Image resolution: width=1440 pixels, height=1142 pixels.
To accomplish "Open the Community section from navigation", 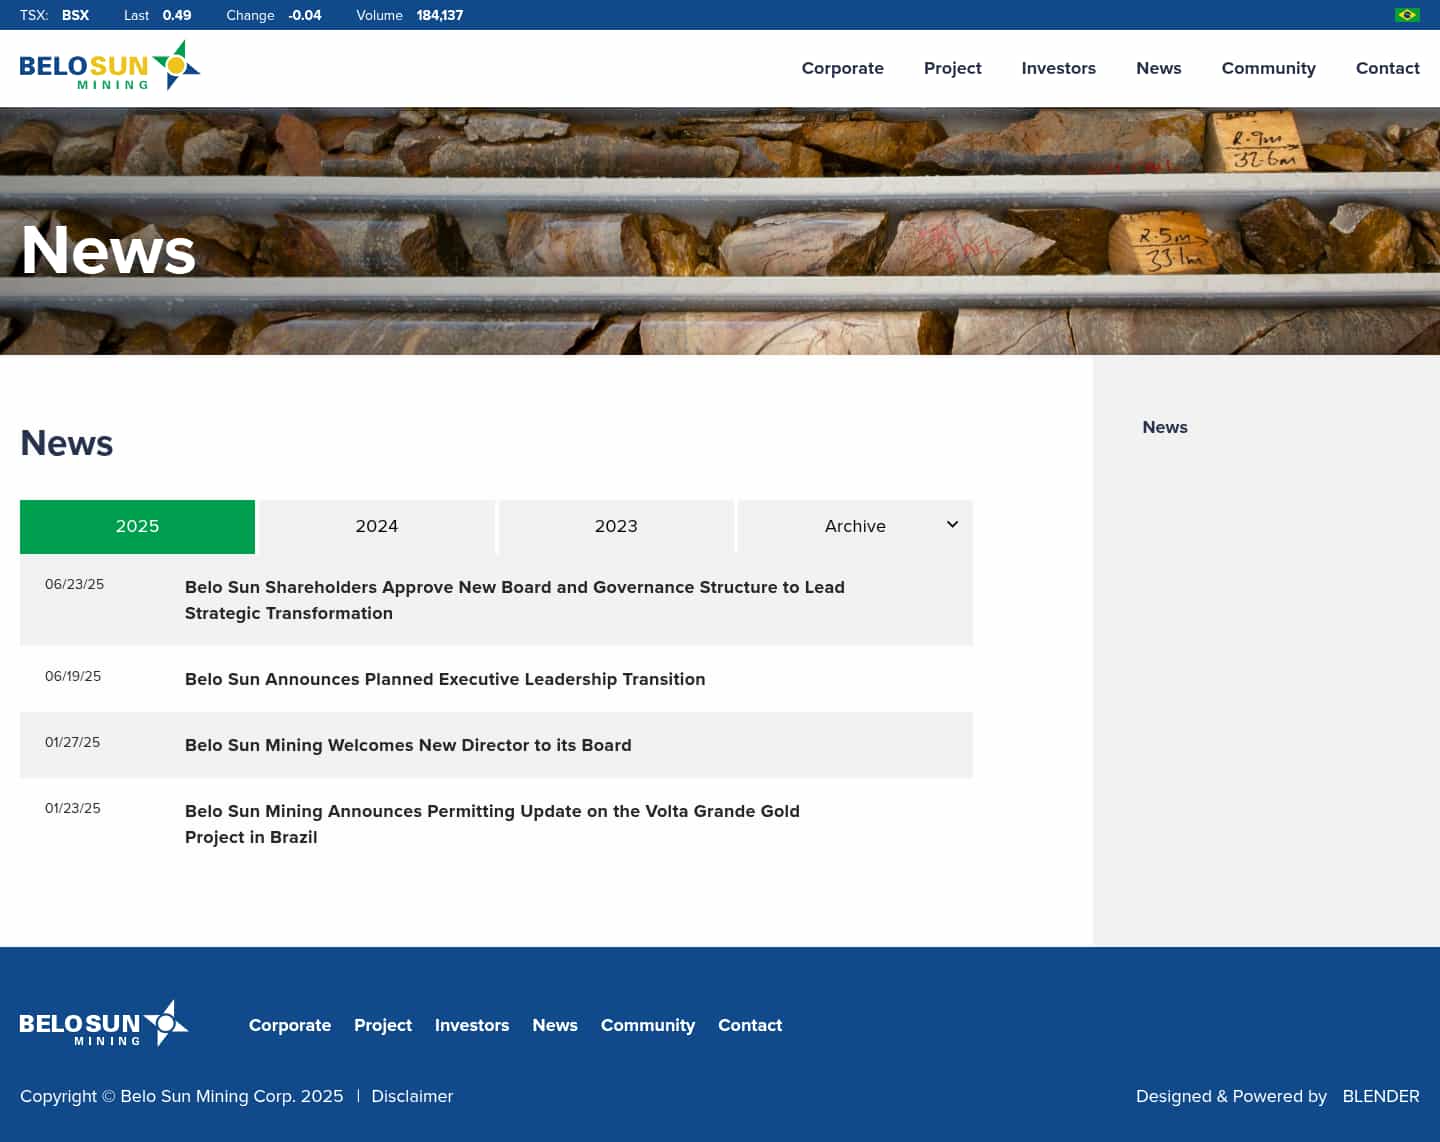I will (x=1268, y=68).
